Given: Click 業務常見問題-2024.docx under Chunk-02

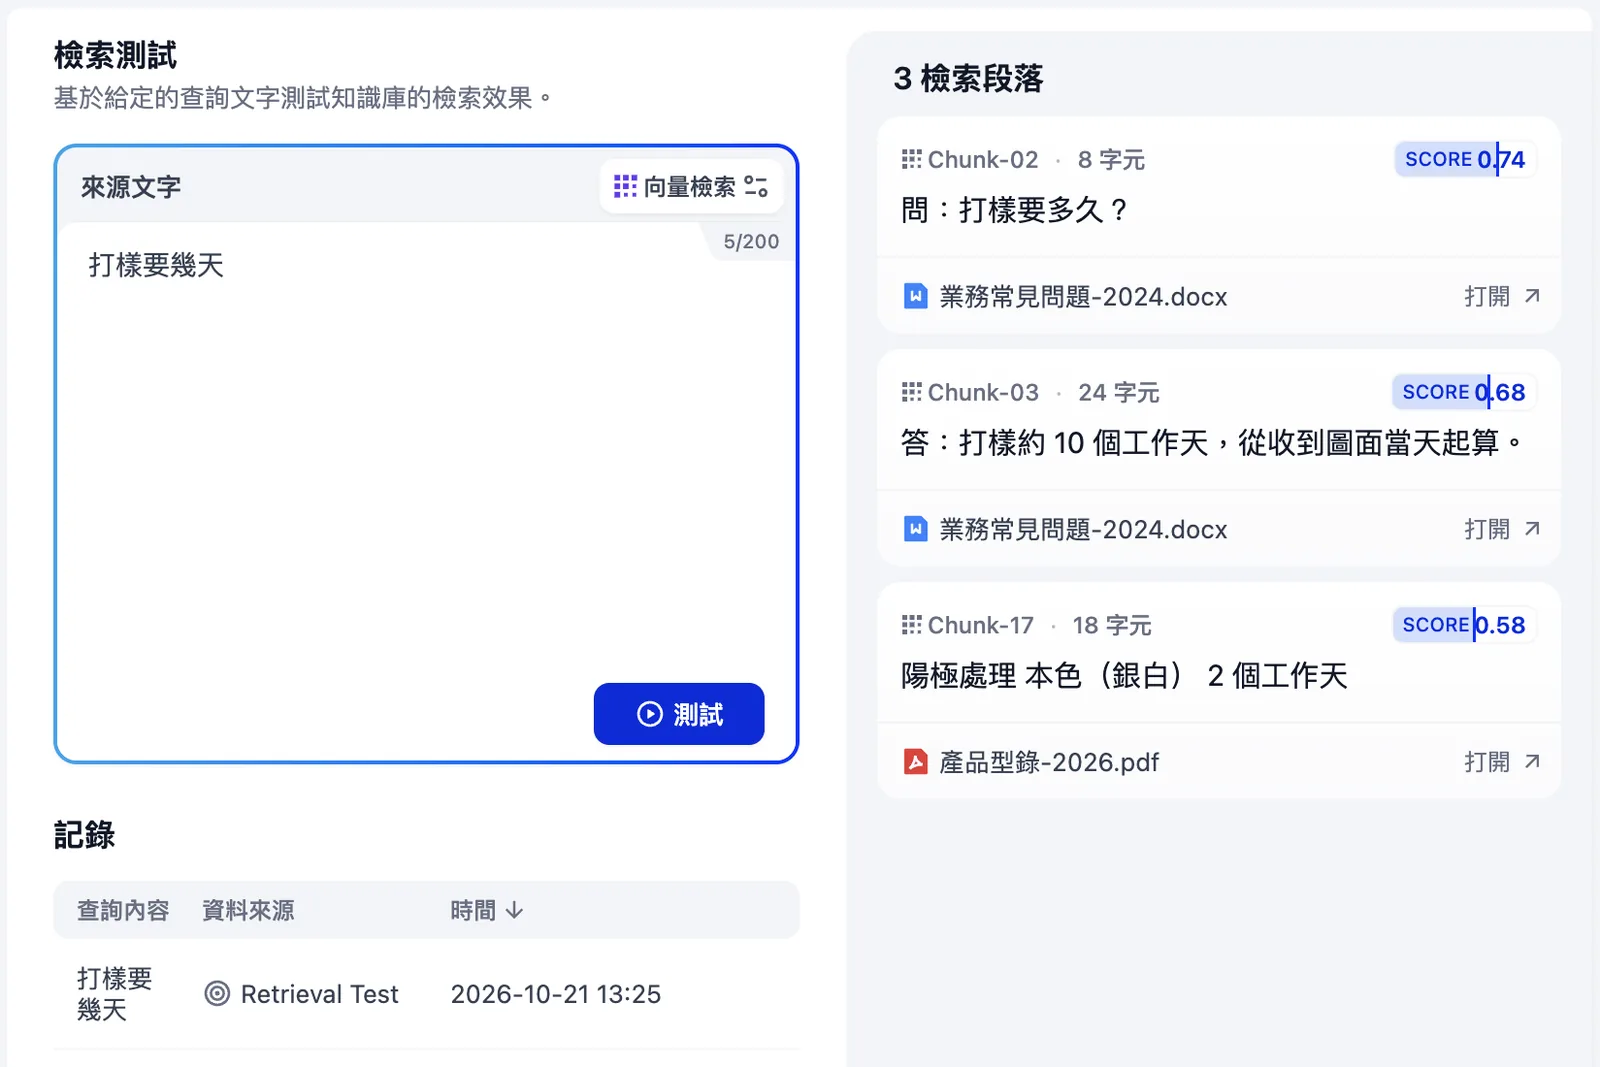Looking at the screenshot, I should (1083, 296).
